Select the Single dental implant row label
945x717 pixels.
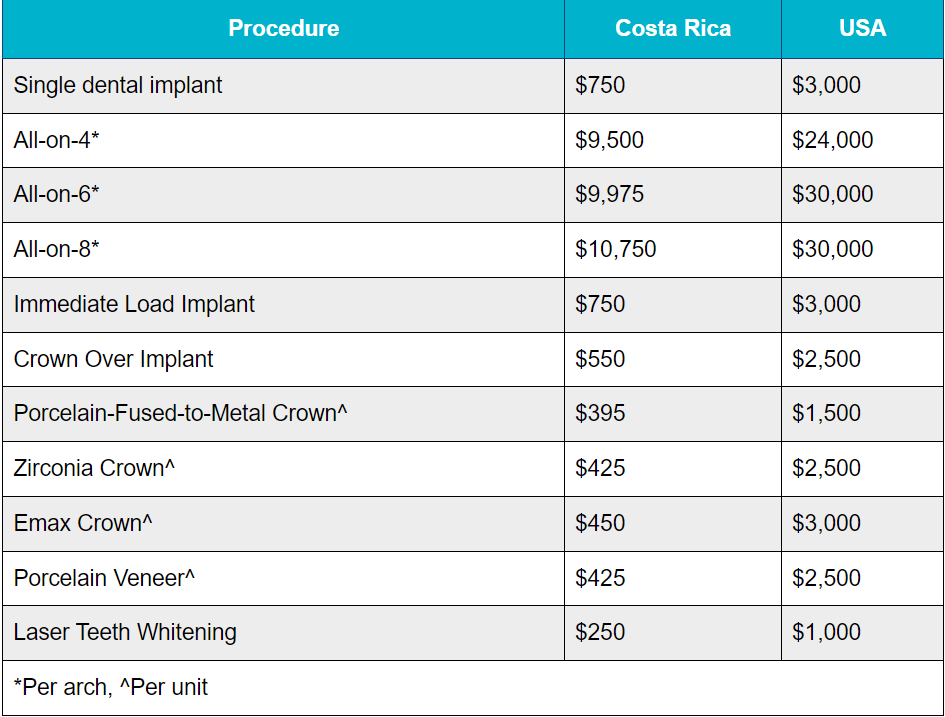click(118, 85)
